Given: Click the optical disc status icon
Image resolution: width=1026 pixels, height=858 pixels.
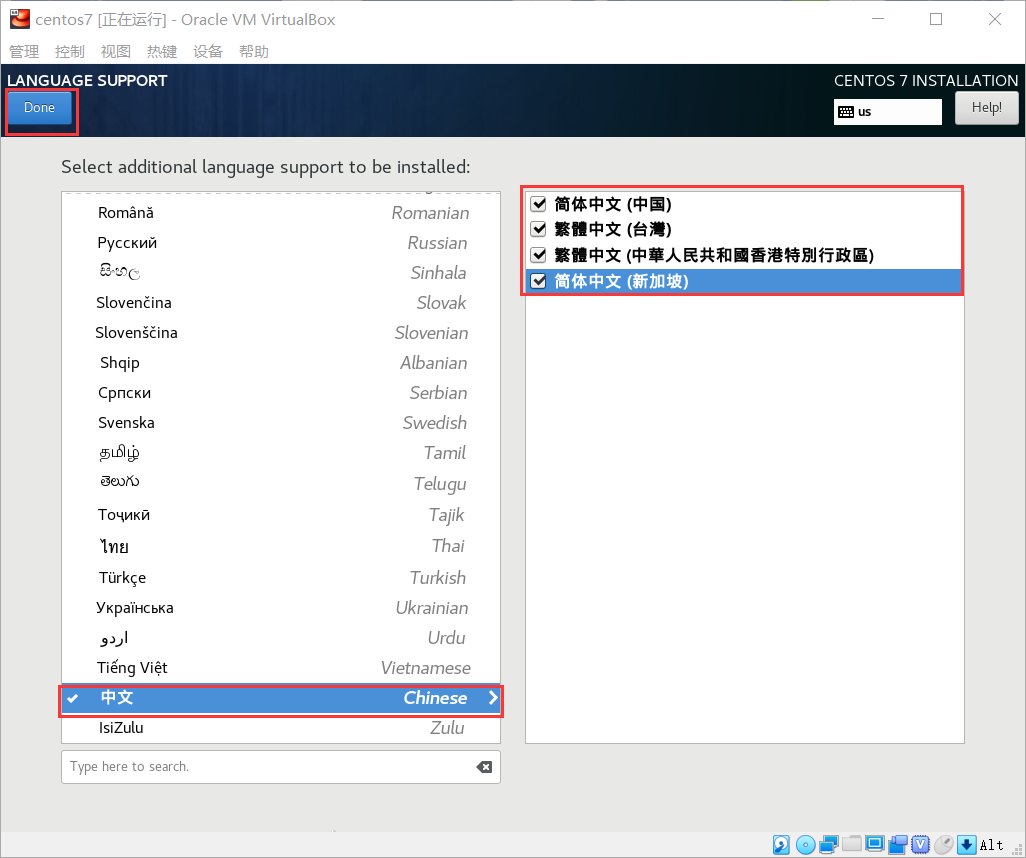Looking at the screenshot, I should coord(805,845).
